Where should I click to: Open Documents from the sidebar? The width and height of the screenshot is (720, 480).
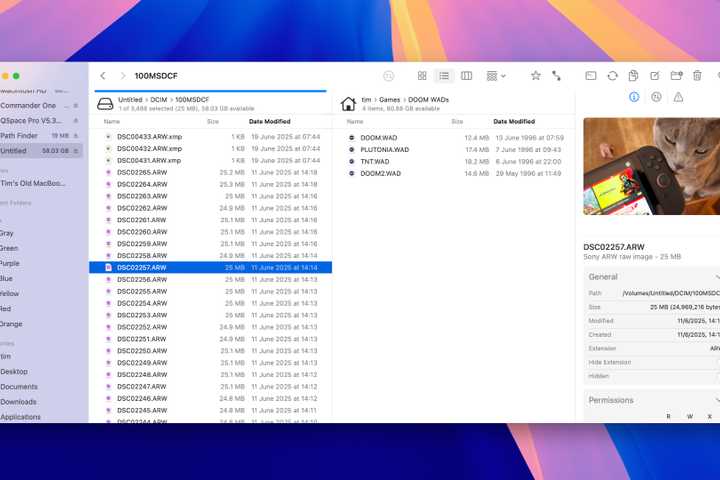[x=19, y=387]
